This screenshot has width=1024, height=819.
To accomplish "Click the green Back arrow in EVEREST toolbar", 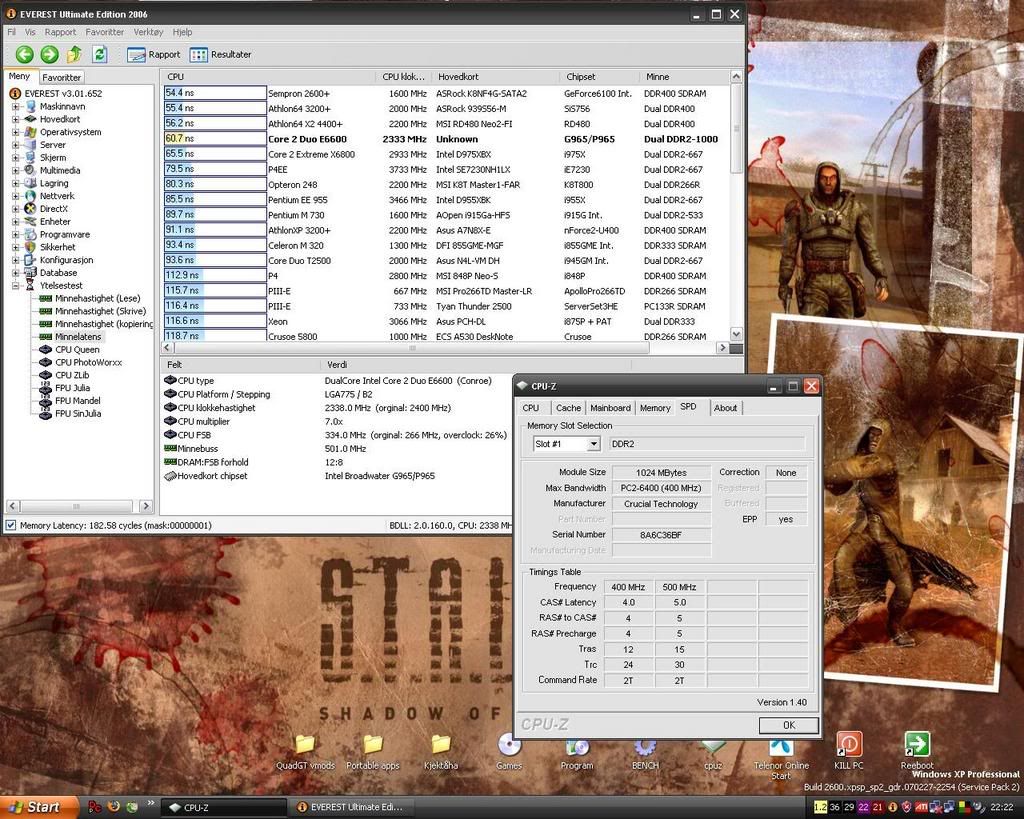I will tap(25, 55).
